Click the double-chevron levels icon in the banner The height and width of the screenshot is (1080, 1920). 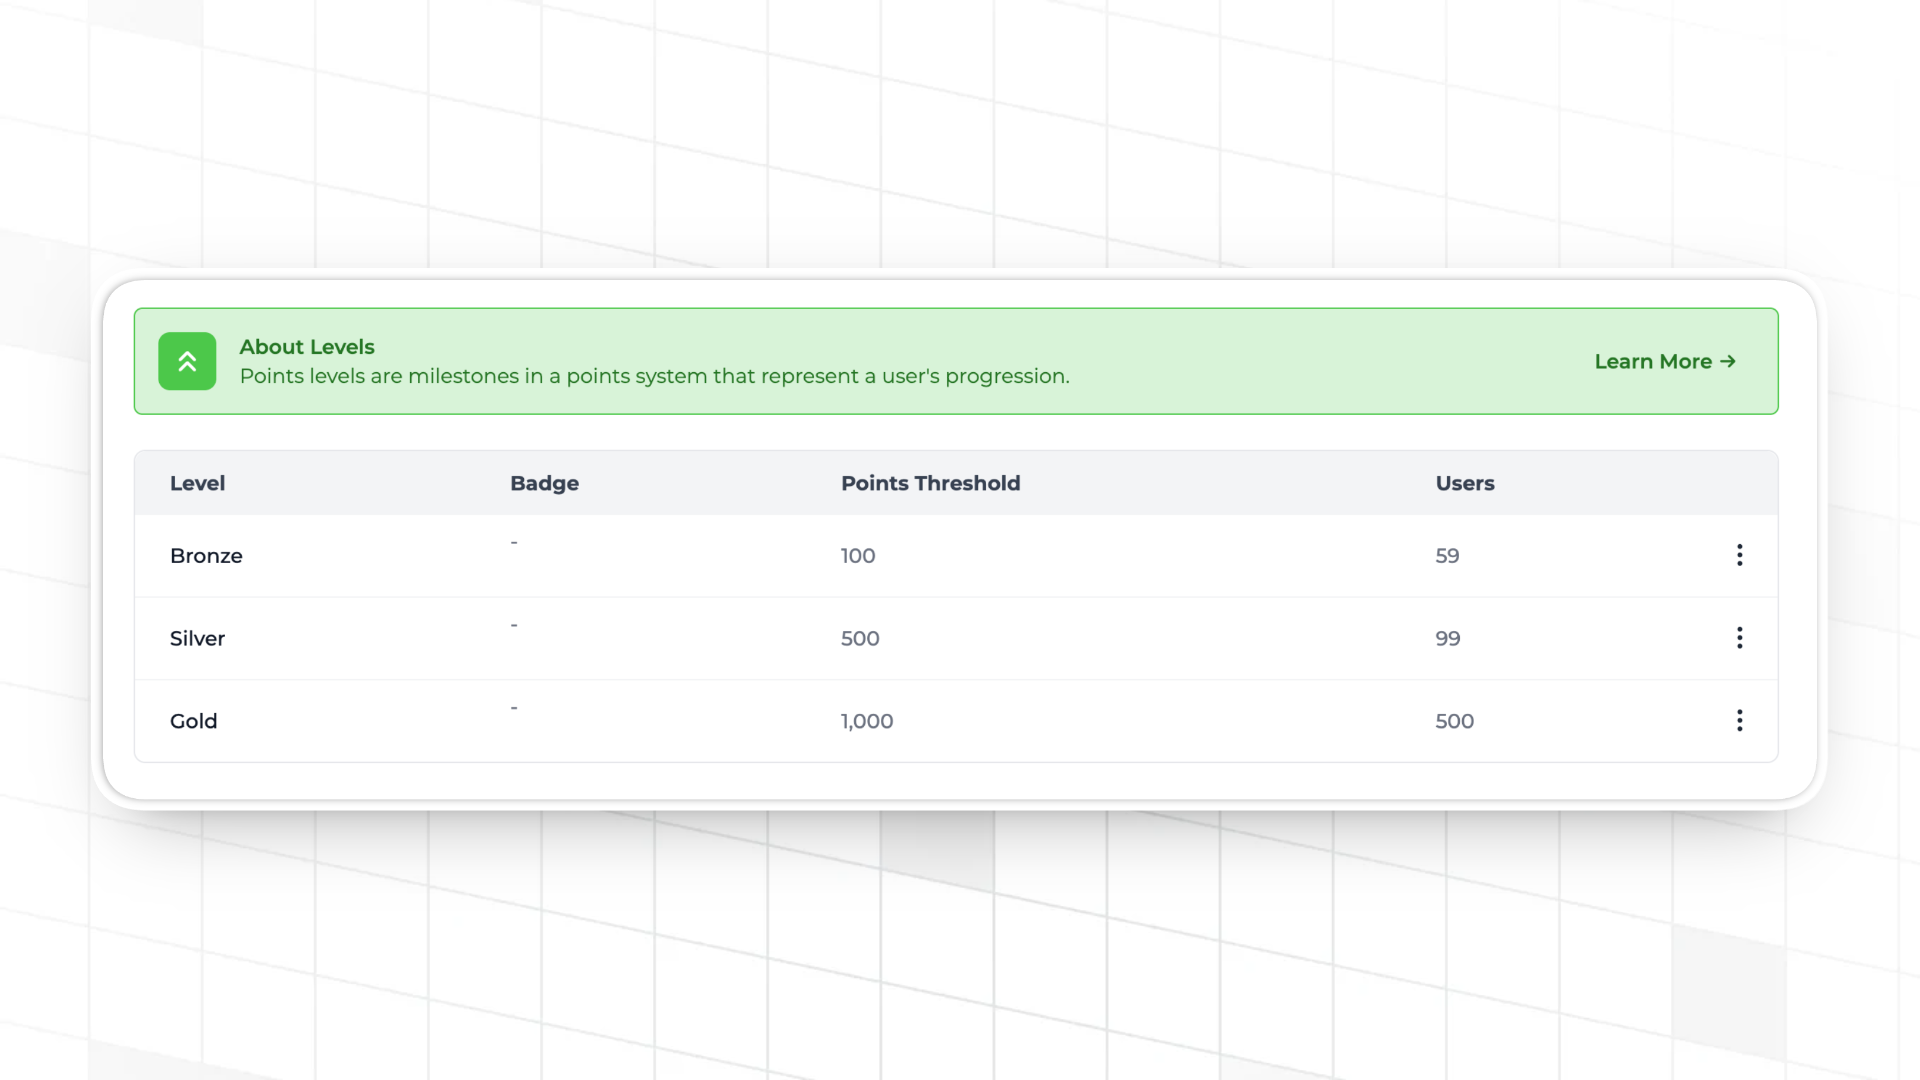[187, 361]
